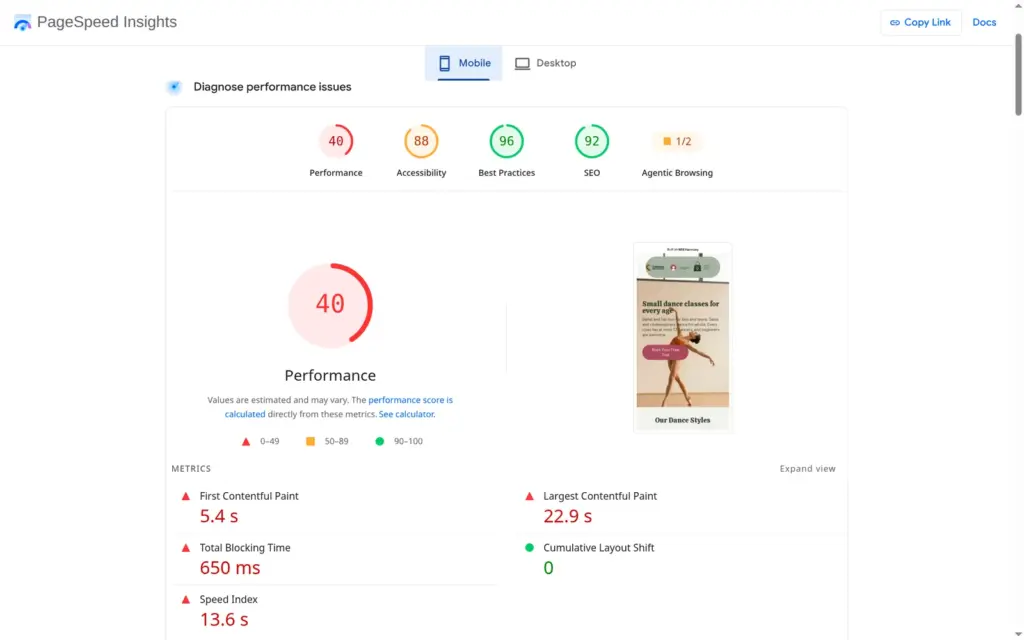
Task: Click the large Performance heading below gauge
Action: [330, 376]
